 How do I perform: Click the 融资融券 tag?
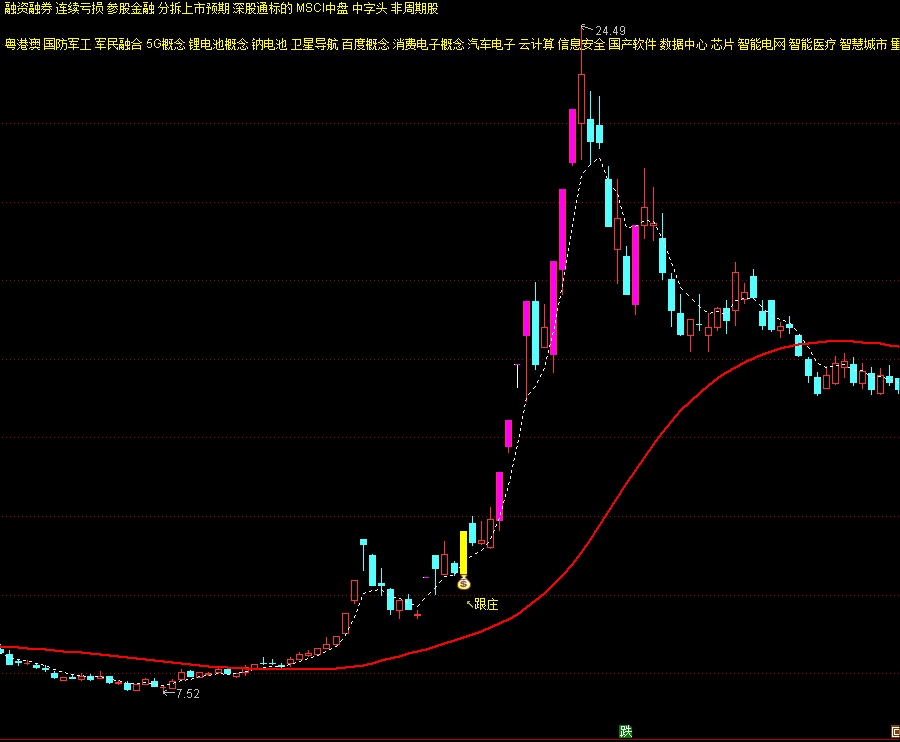click(28, 9)
